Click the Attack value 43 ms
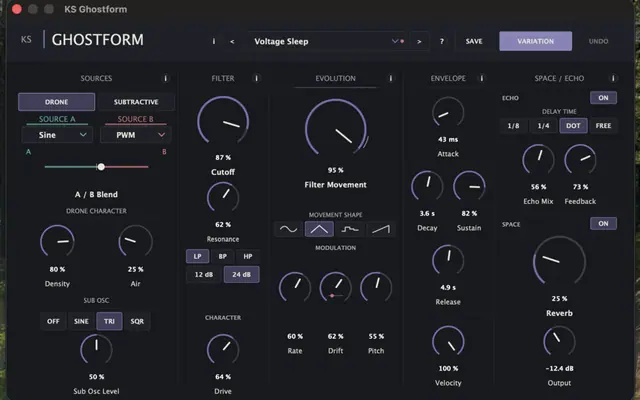This screenshot has width=640, height=400. pos(448,140)
